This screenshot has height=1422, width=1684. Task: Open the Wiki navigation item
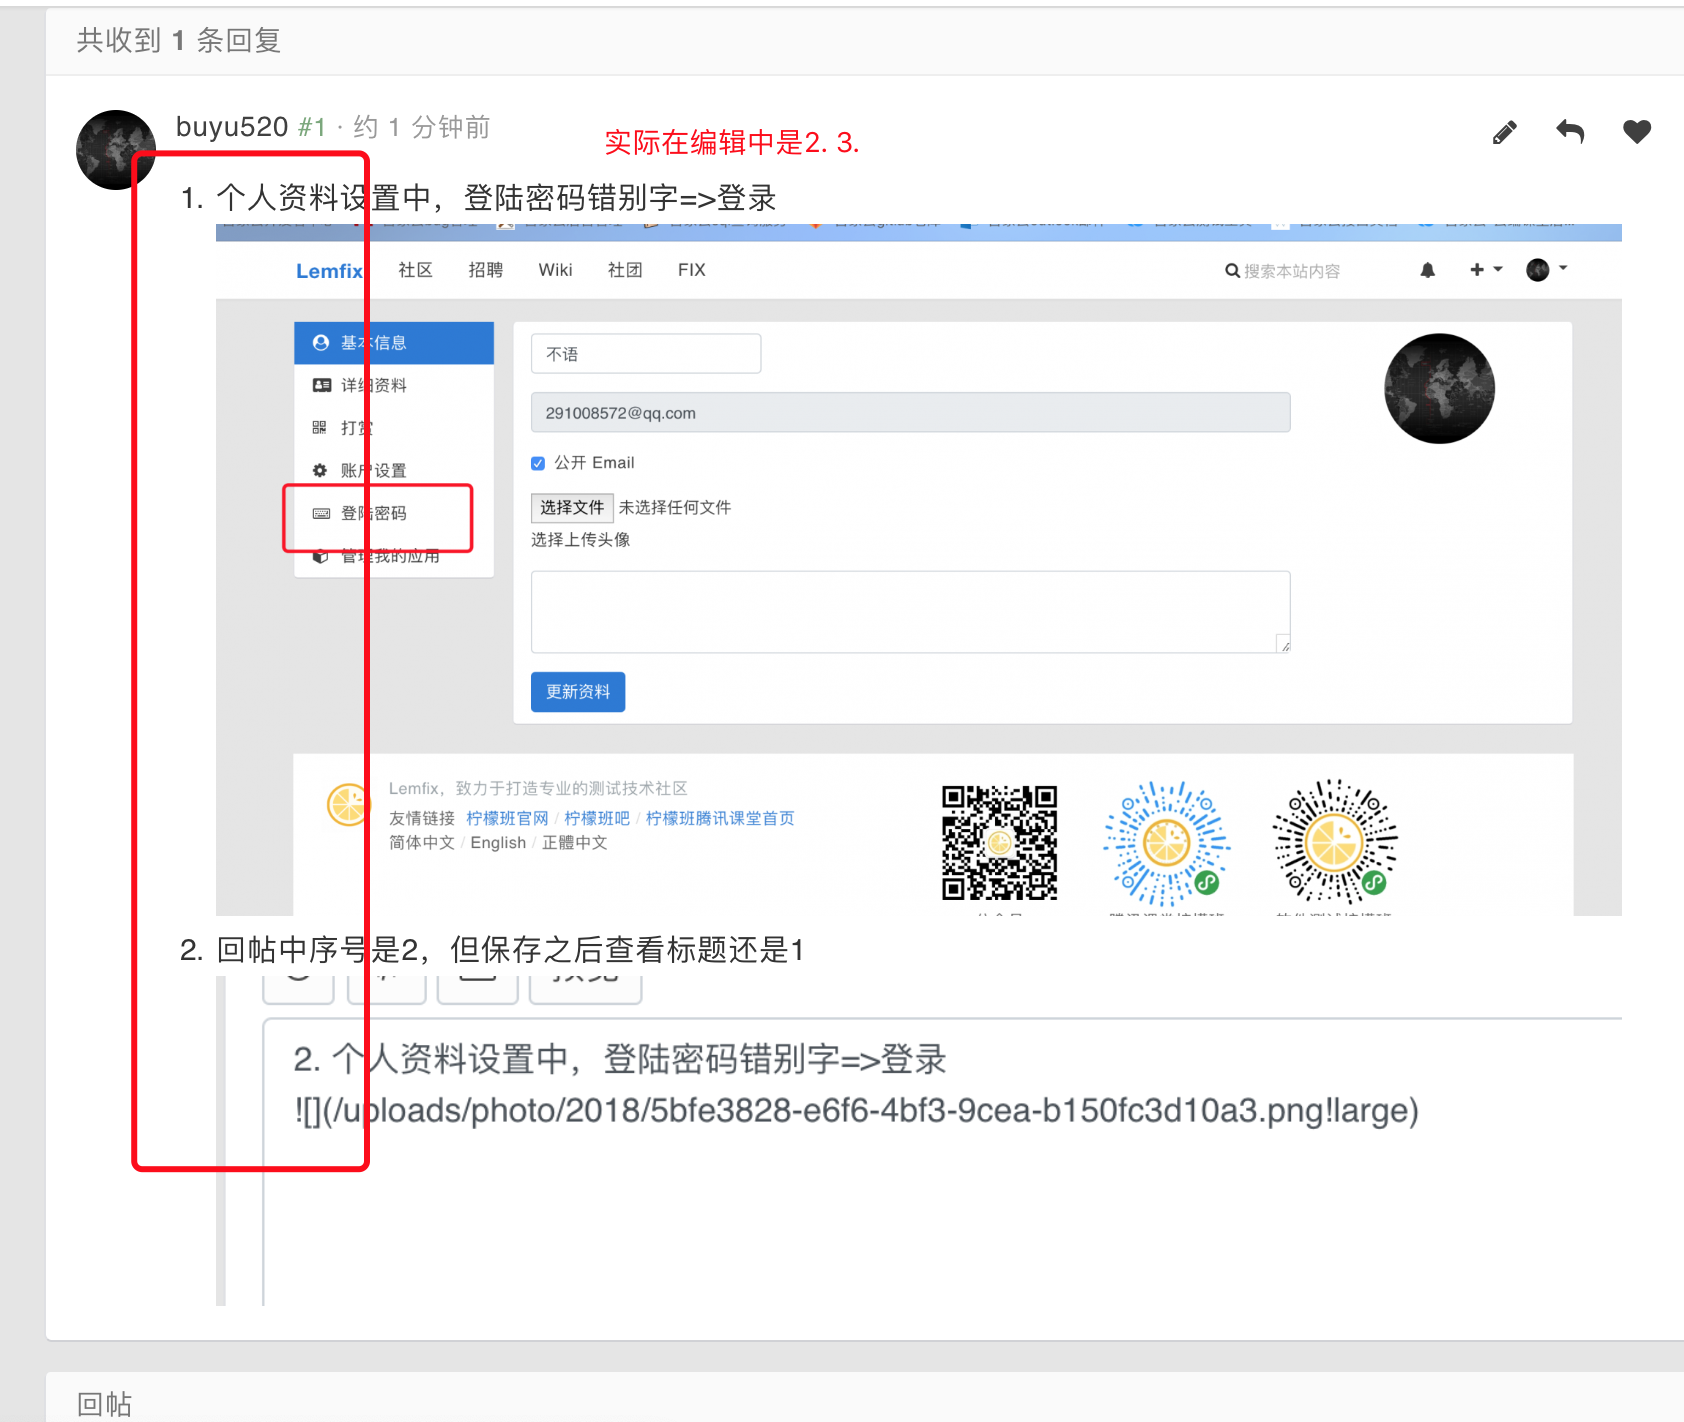555,270
